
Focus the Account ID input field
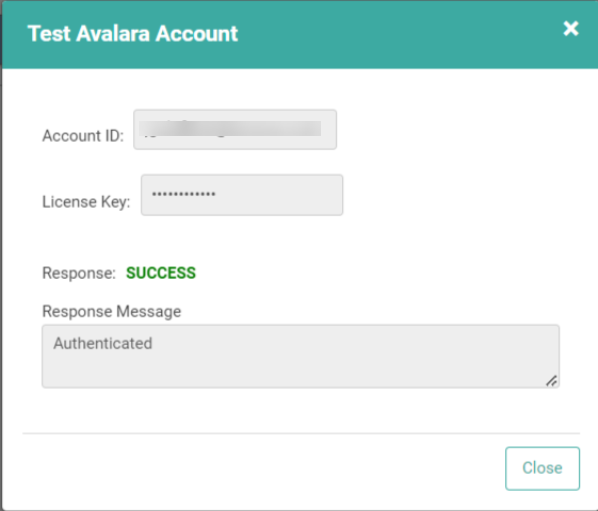click(235, 130)
